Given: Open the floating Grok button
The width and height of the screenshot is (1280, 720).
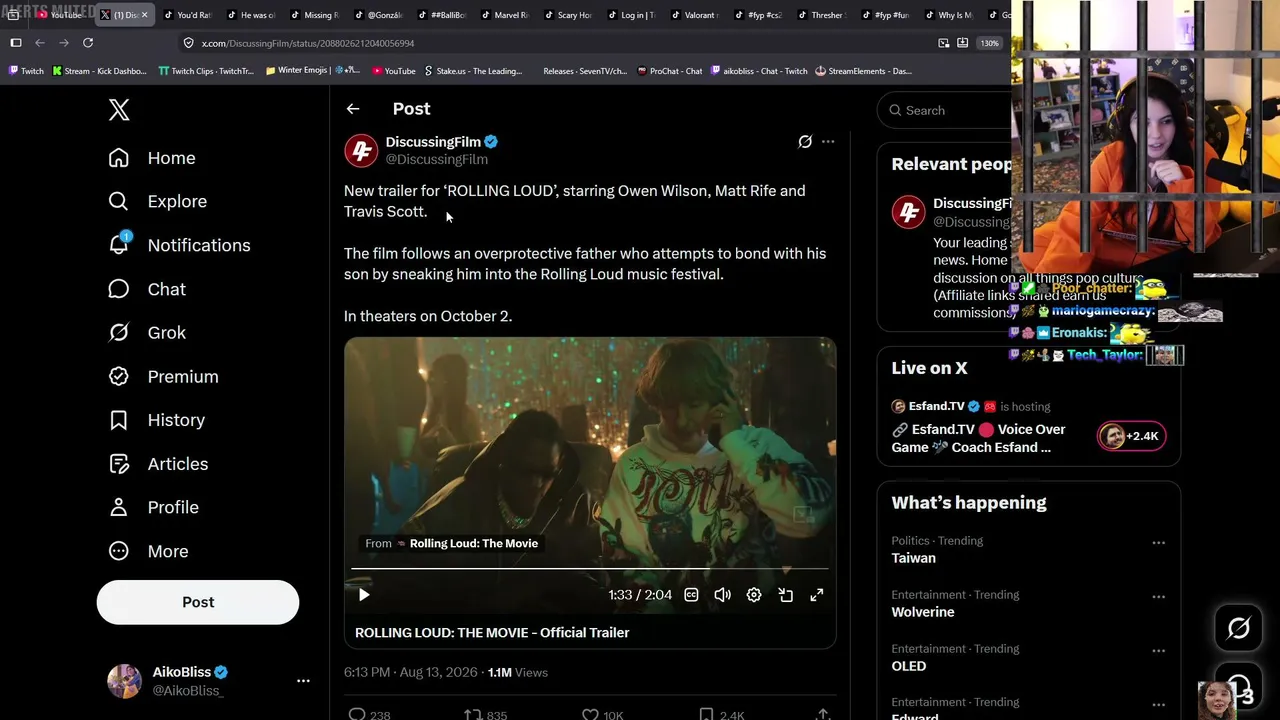Looking at the screenshot, I should [x=1238, y=628].
